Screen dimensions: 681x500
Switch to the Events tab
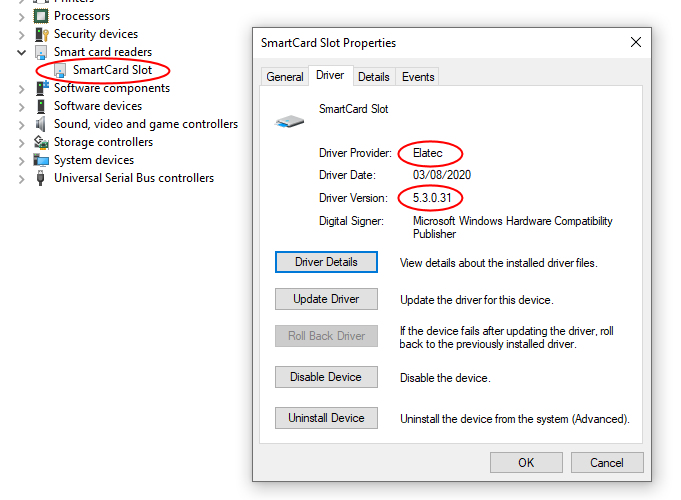pyautogui.click(x=418, y=77)
